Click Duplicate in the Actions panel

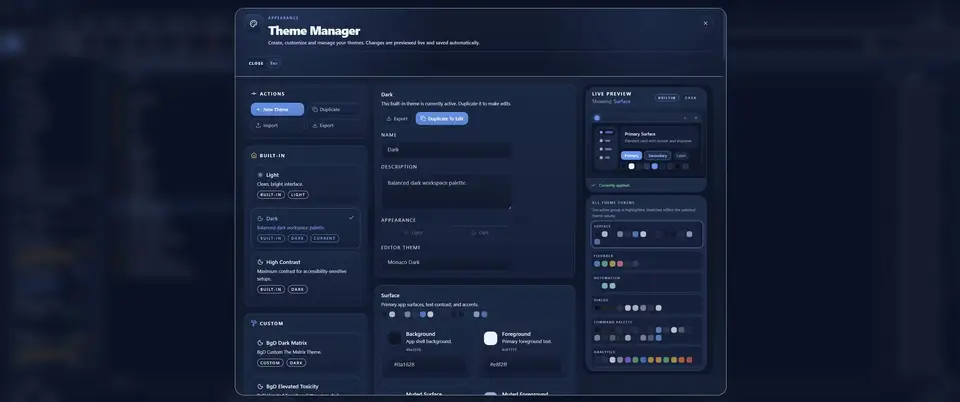[x=332, y=110]
